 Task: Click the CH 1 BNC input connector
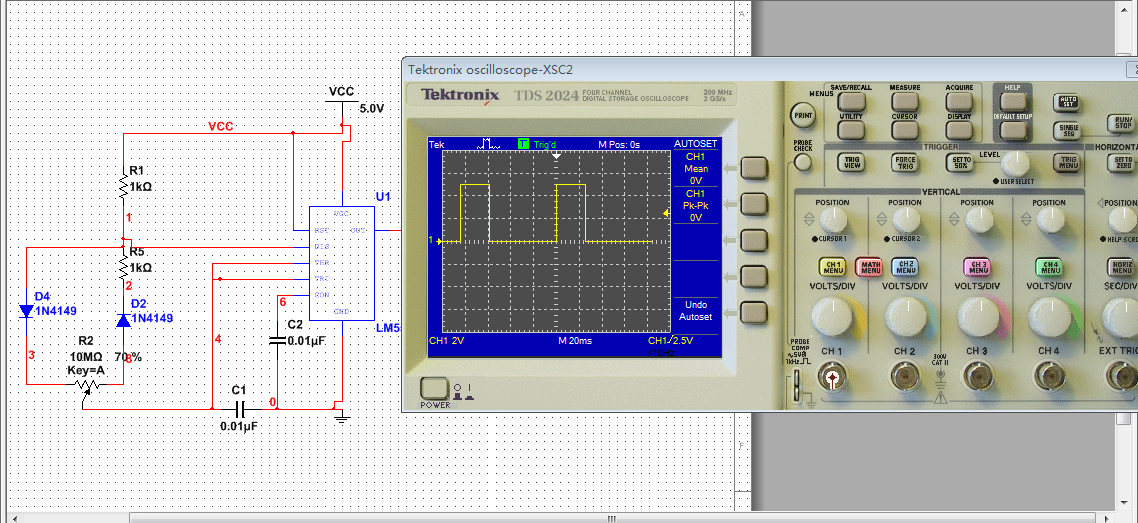click(832, 377)
